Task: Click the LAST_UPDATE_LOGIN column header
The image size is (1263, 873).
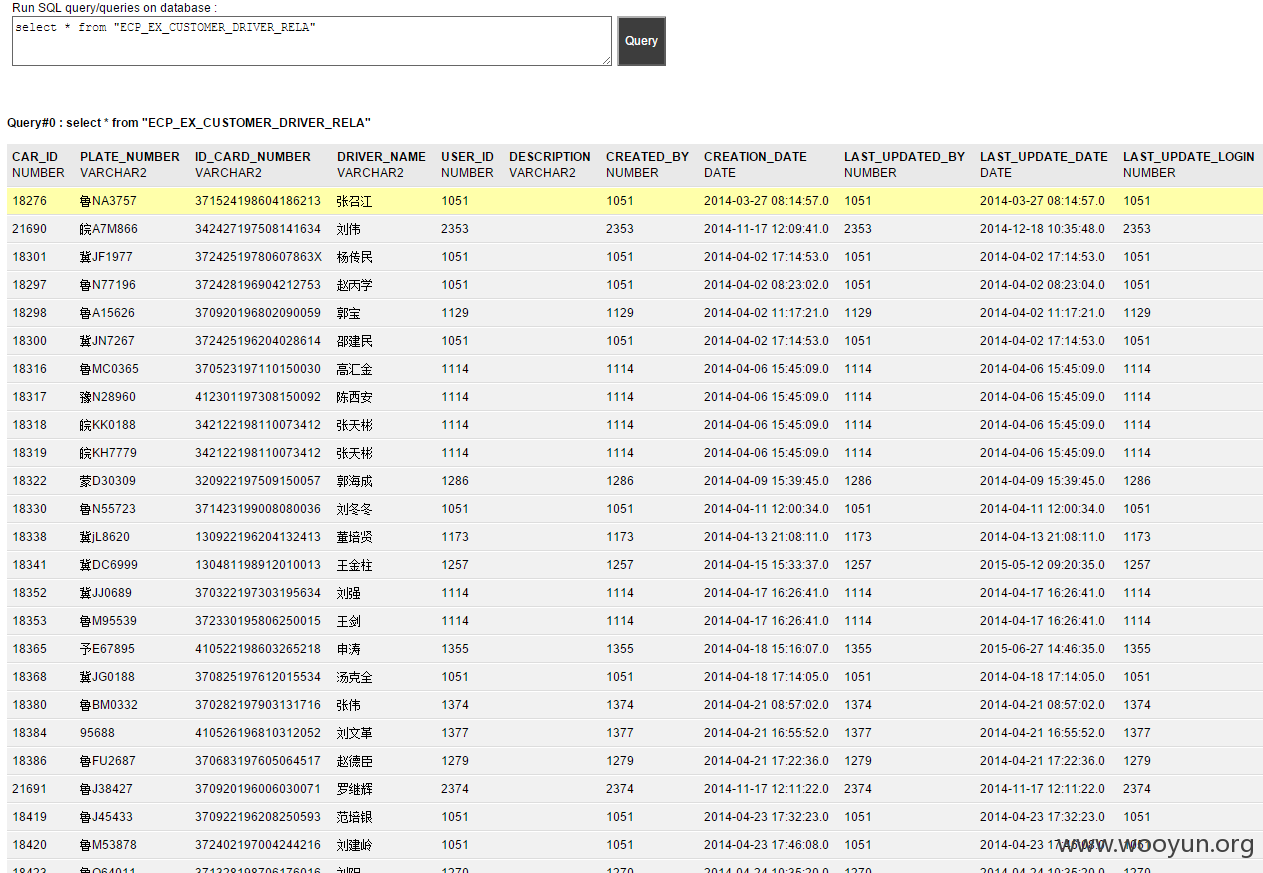Action: (x=1188, y=157)
